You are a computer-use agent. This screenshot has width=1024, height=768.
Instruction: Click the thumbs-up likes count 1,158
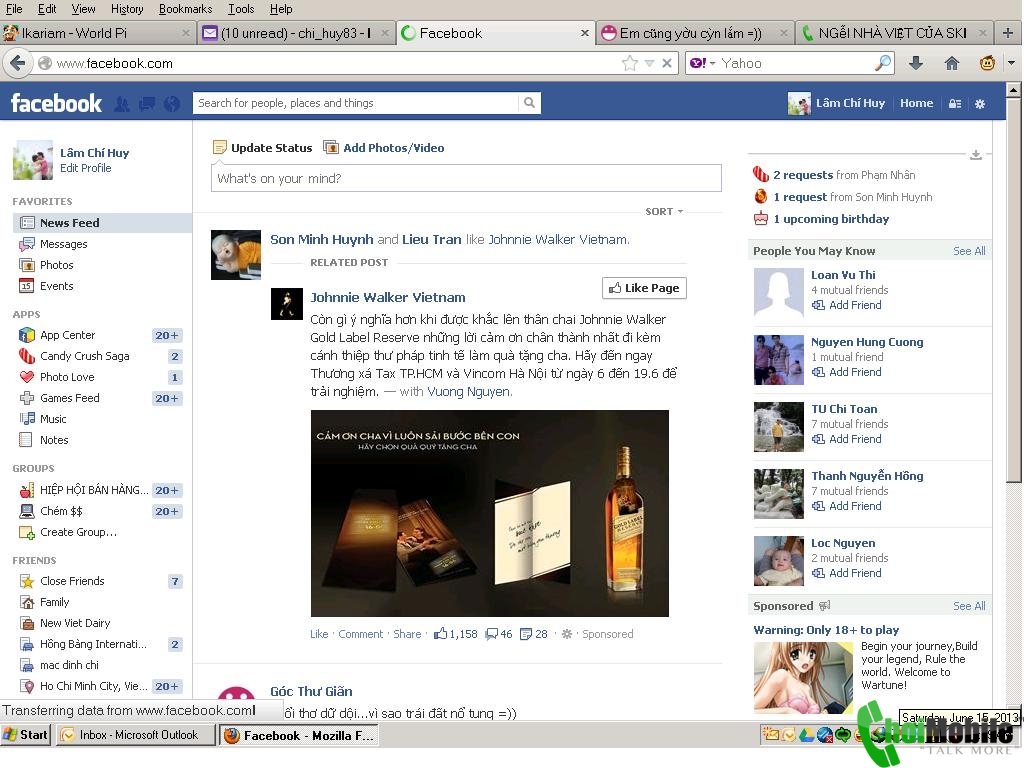pos(456,633)
